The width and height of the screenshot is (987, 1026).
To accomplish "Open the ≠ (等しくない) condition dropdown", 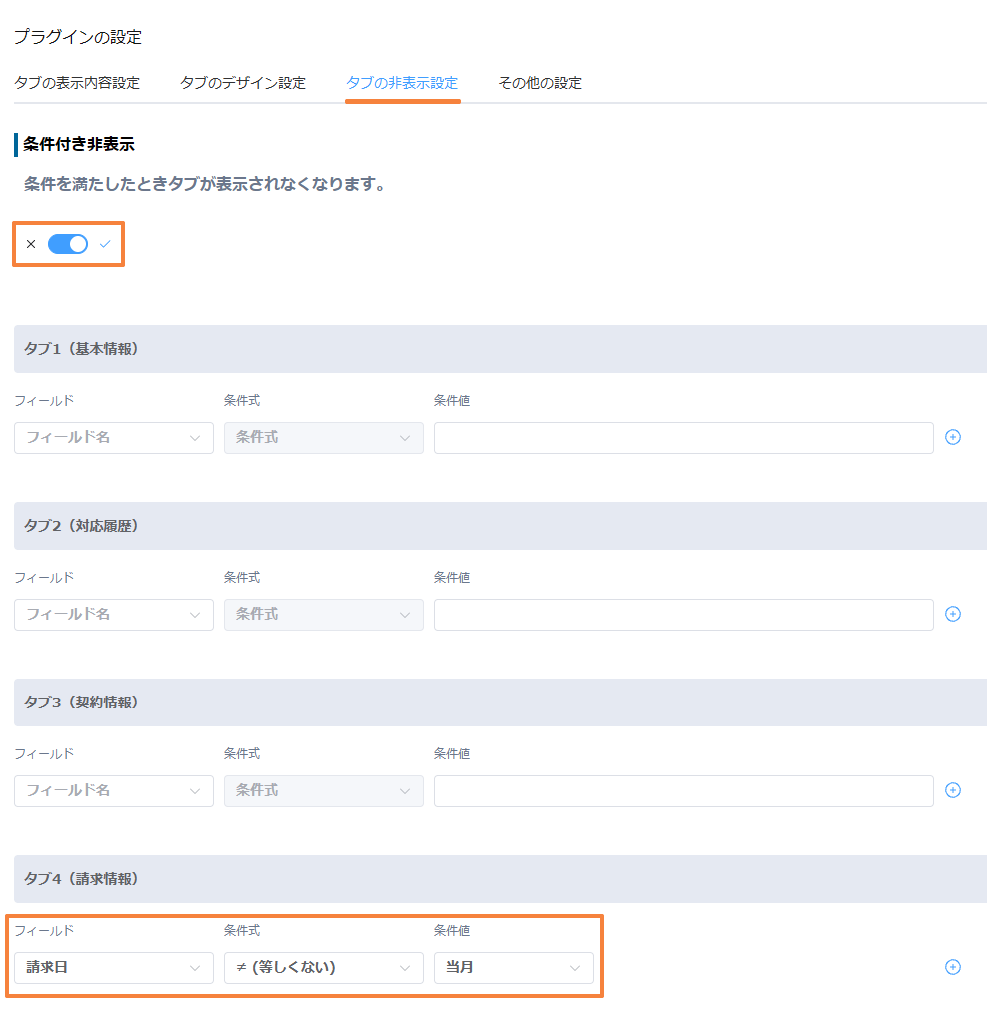I will [324, 968].
